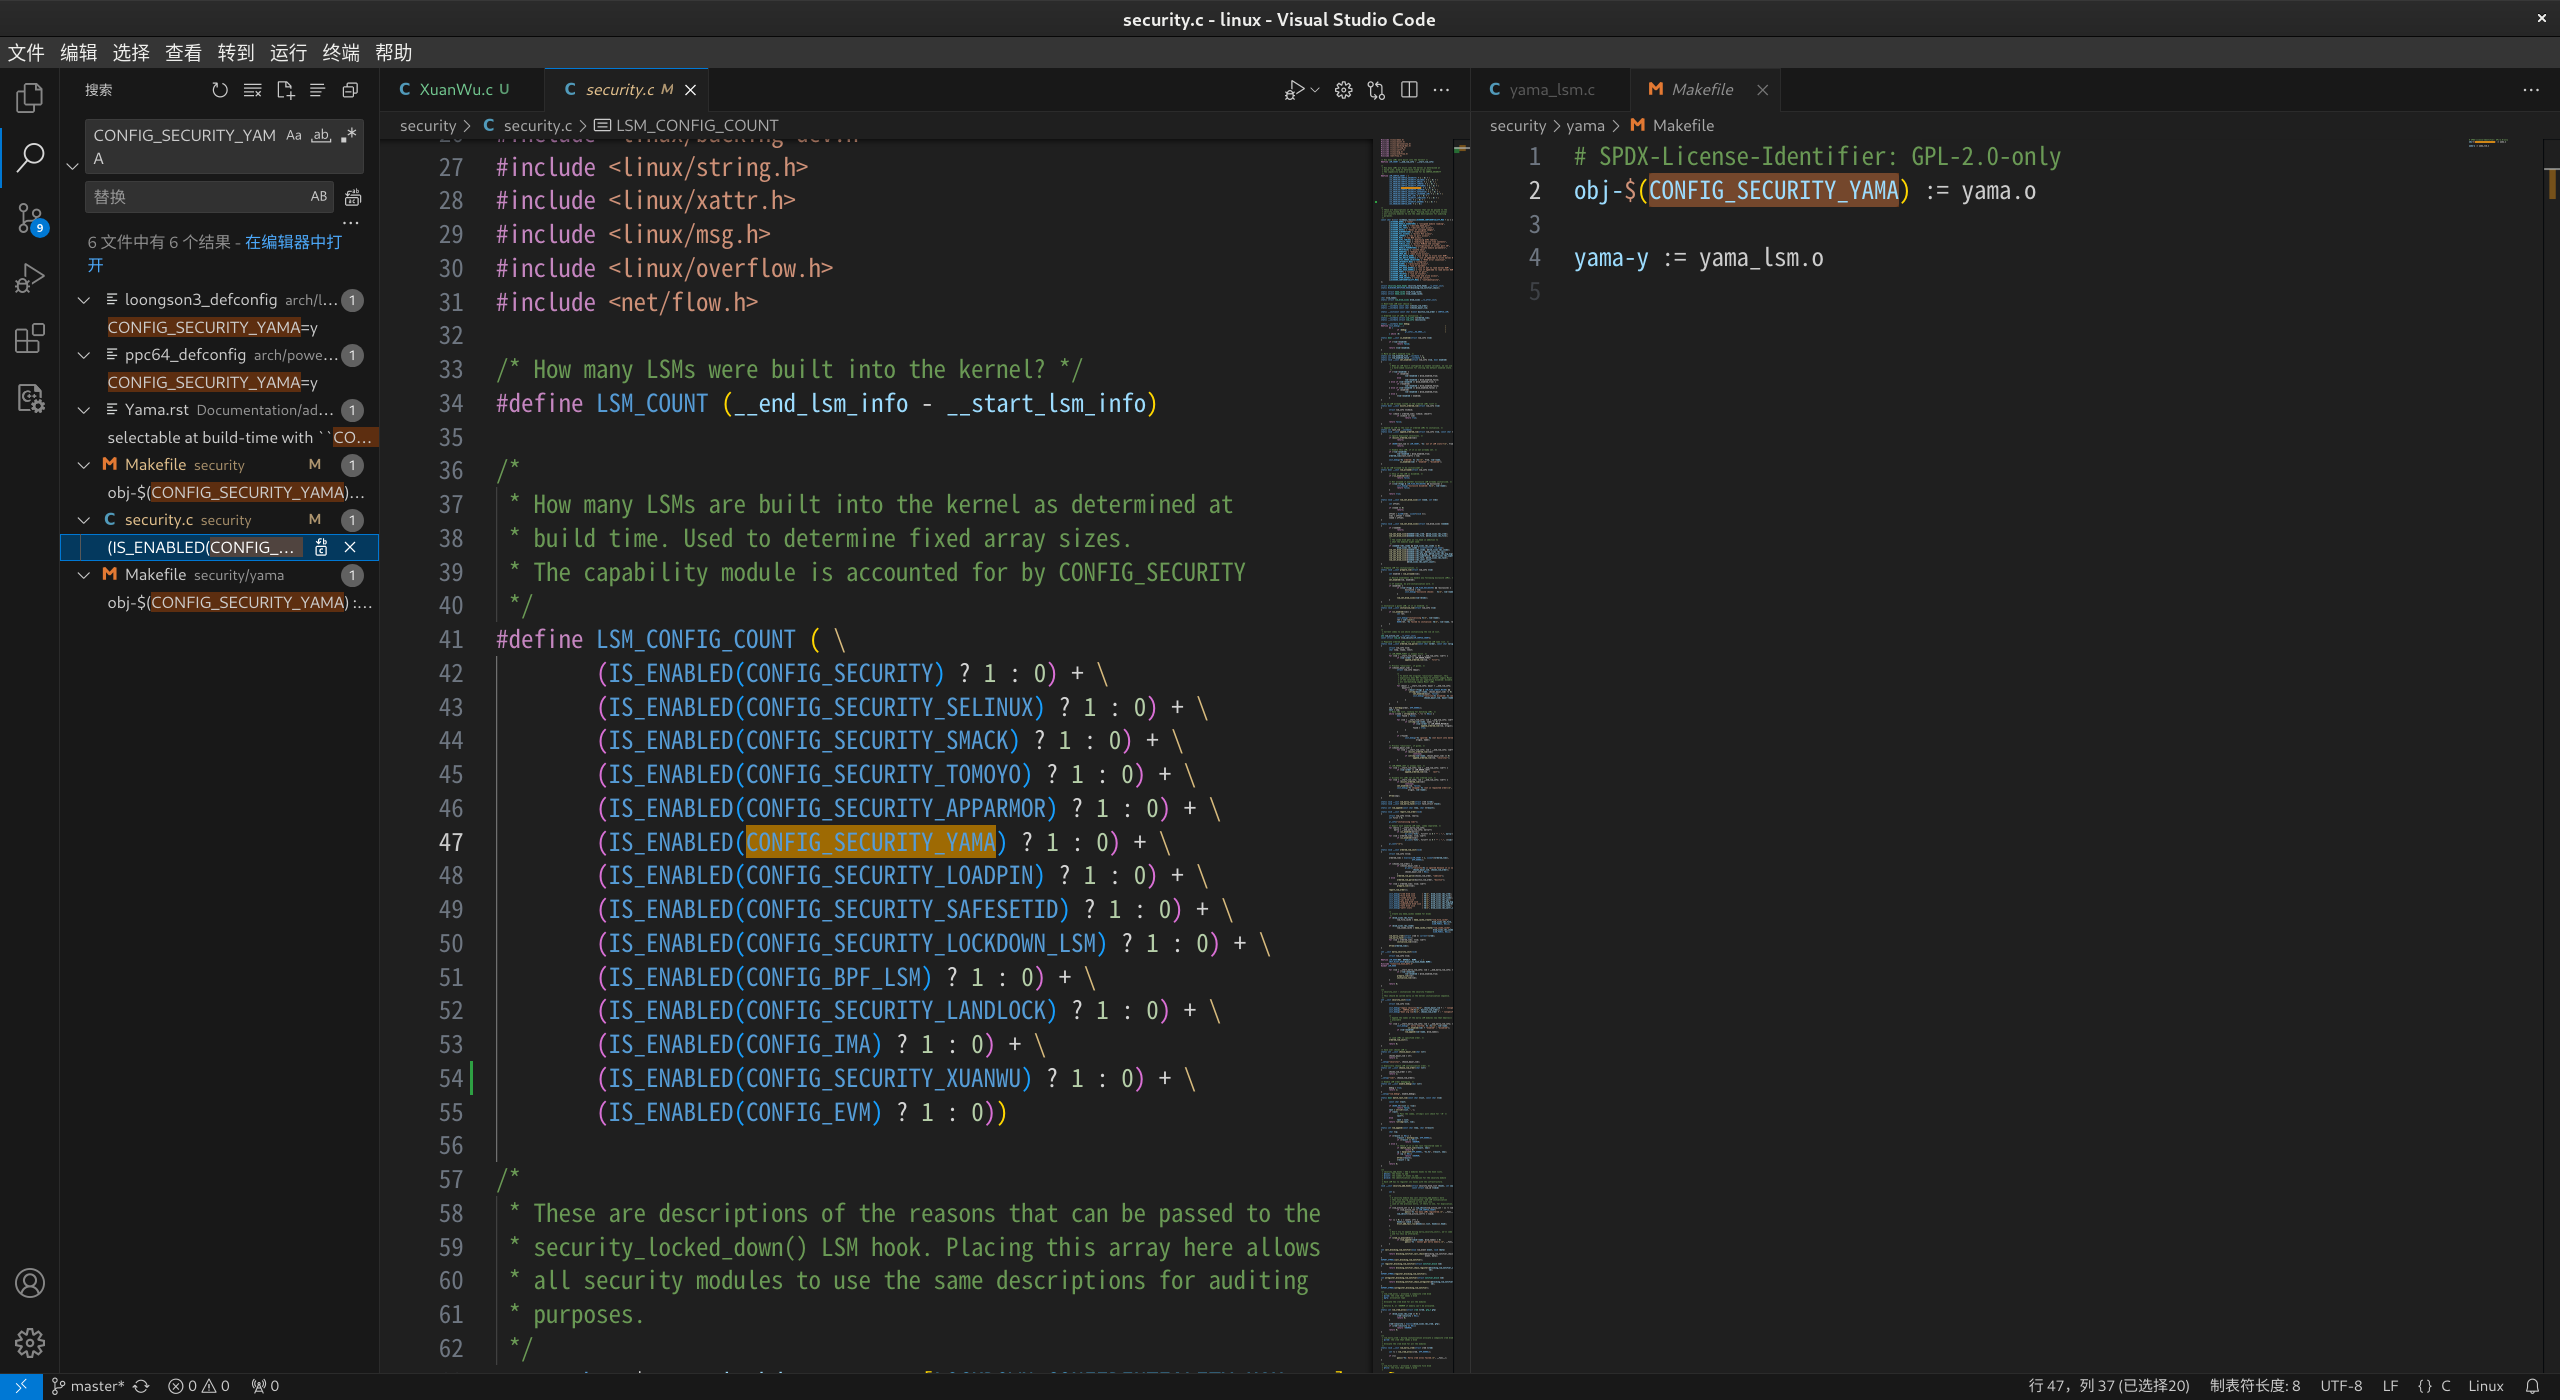Open 'selectable at build-time' Yama.rst result
Viewport: 2560px width, 1400px height.
tap(240, 437)
